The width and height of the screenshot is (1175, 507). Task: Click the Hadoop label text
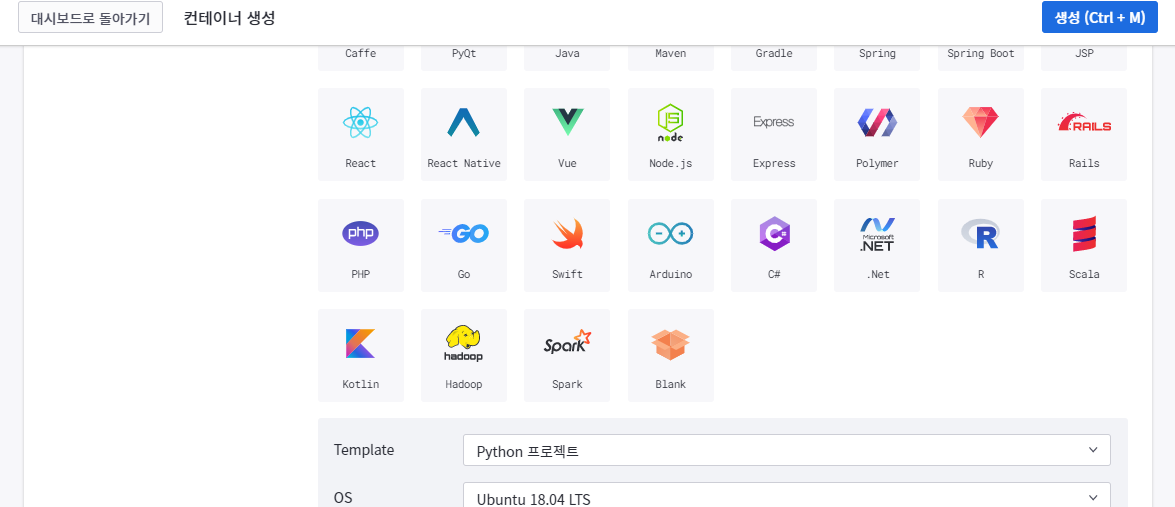tap(464, 384)
